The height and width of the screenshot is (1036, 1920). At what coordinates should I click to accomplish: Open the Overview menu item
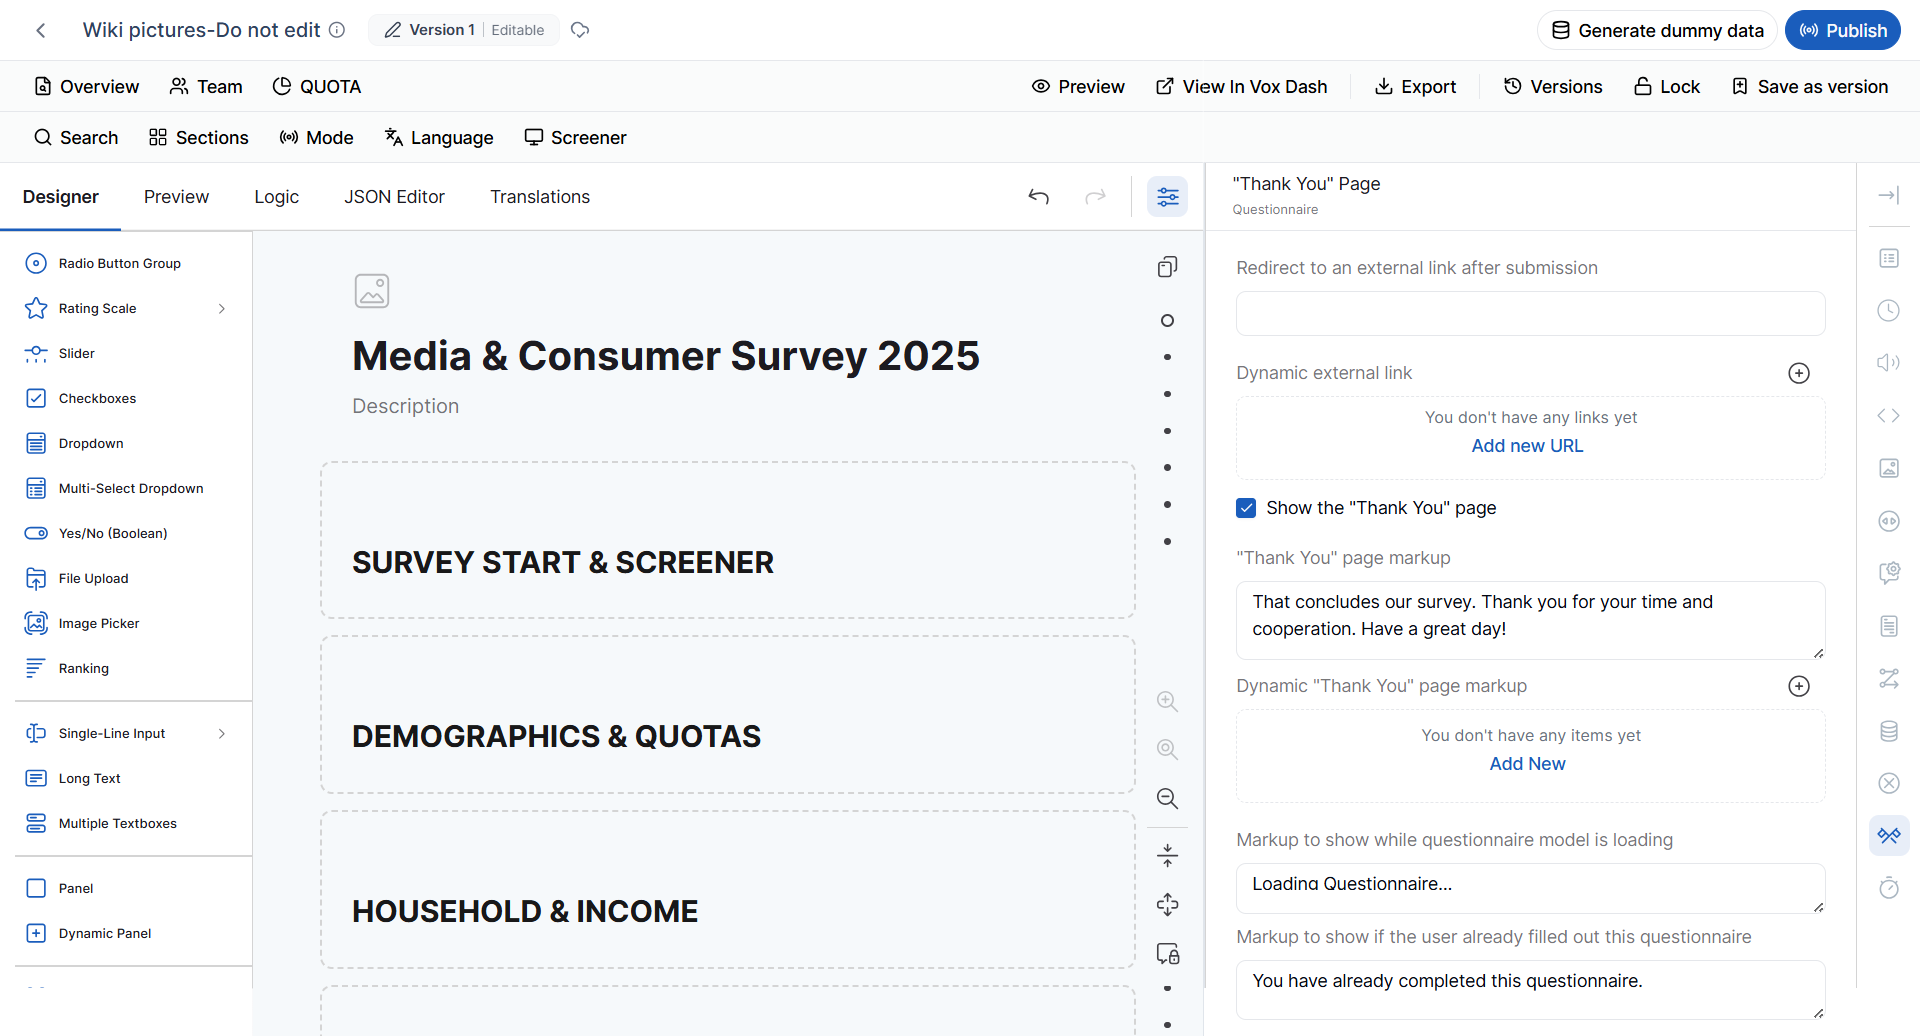[x=86, y=87]
